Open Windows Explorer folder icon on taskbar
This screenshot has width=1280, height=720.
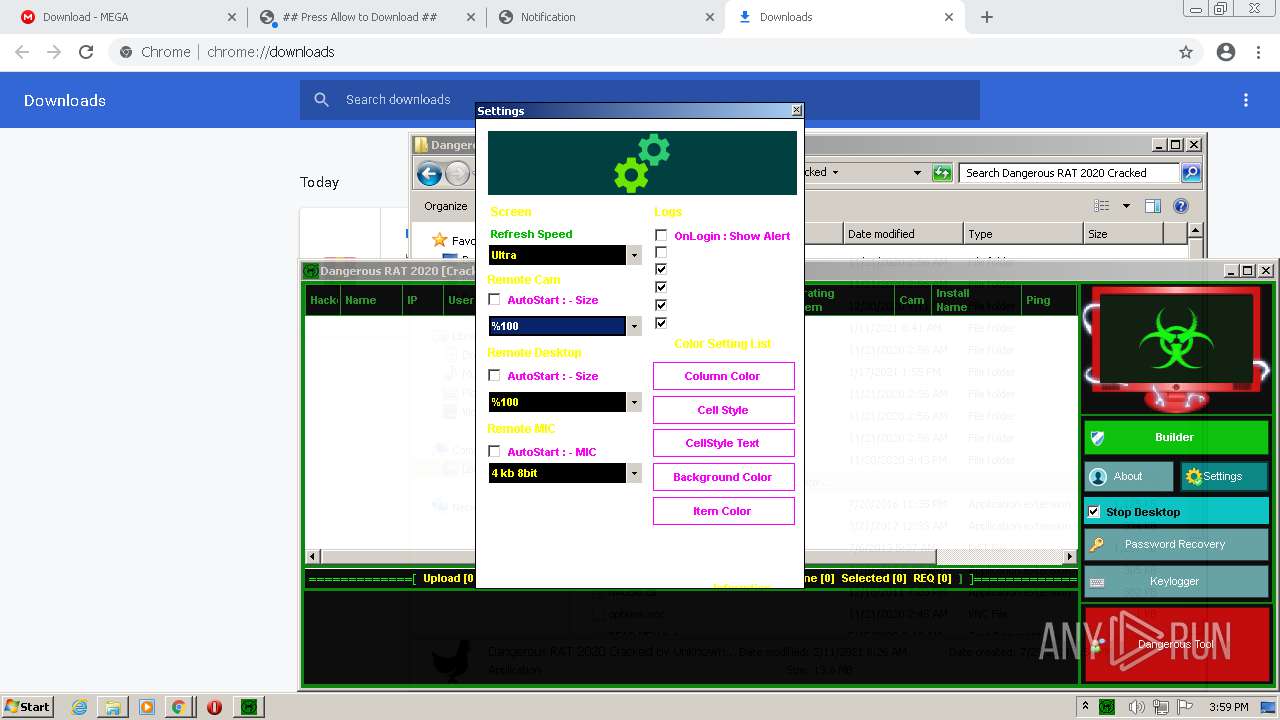click(113, 707)
